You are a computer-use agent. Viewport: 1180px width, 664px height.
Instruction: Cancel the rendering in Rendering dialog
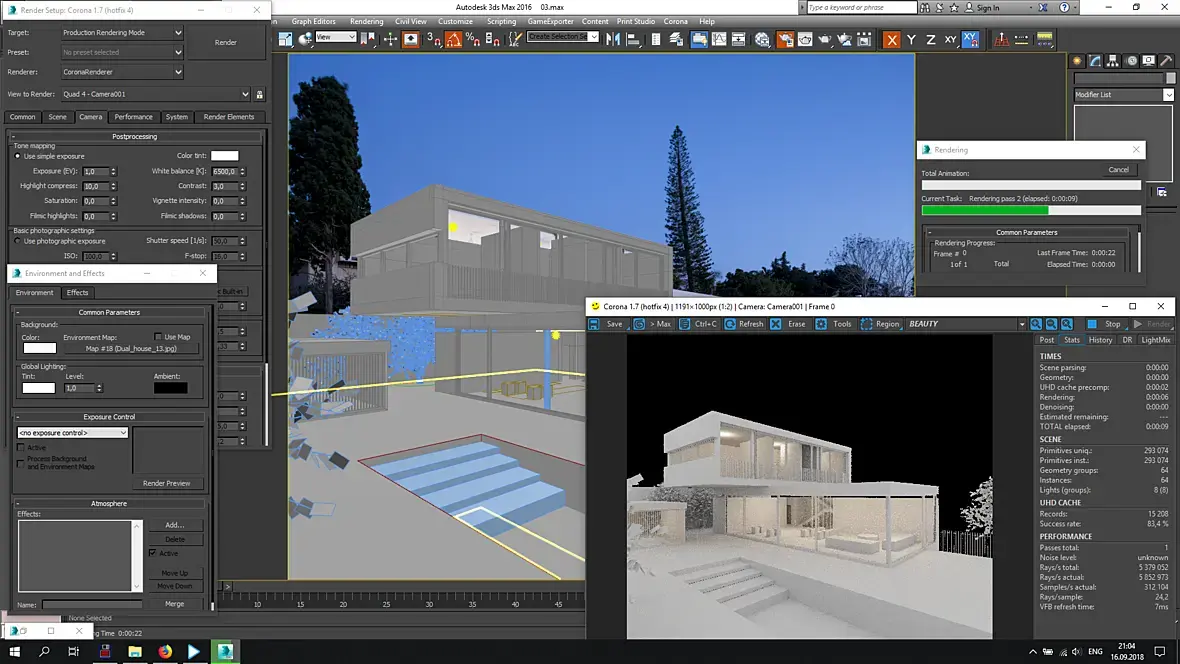click(1118, 170)
